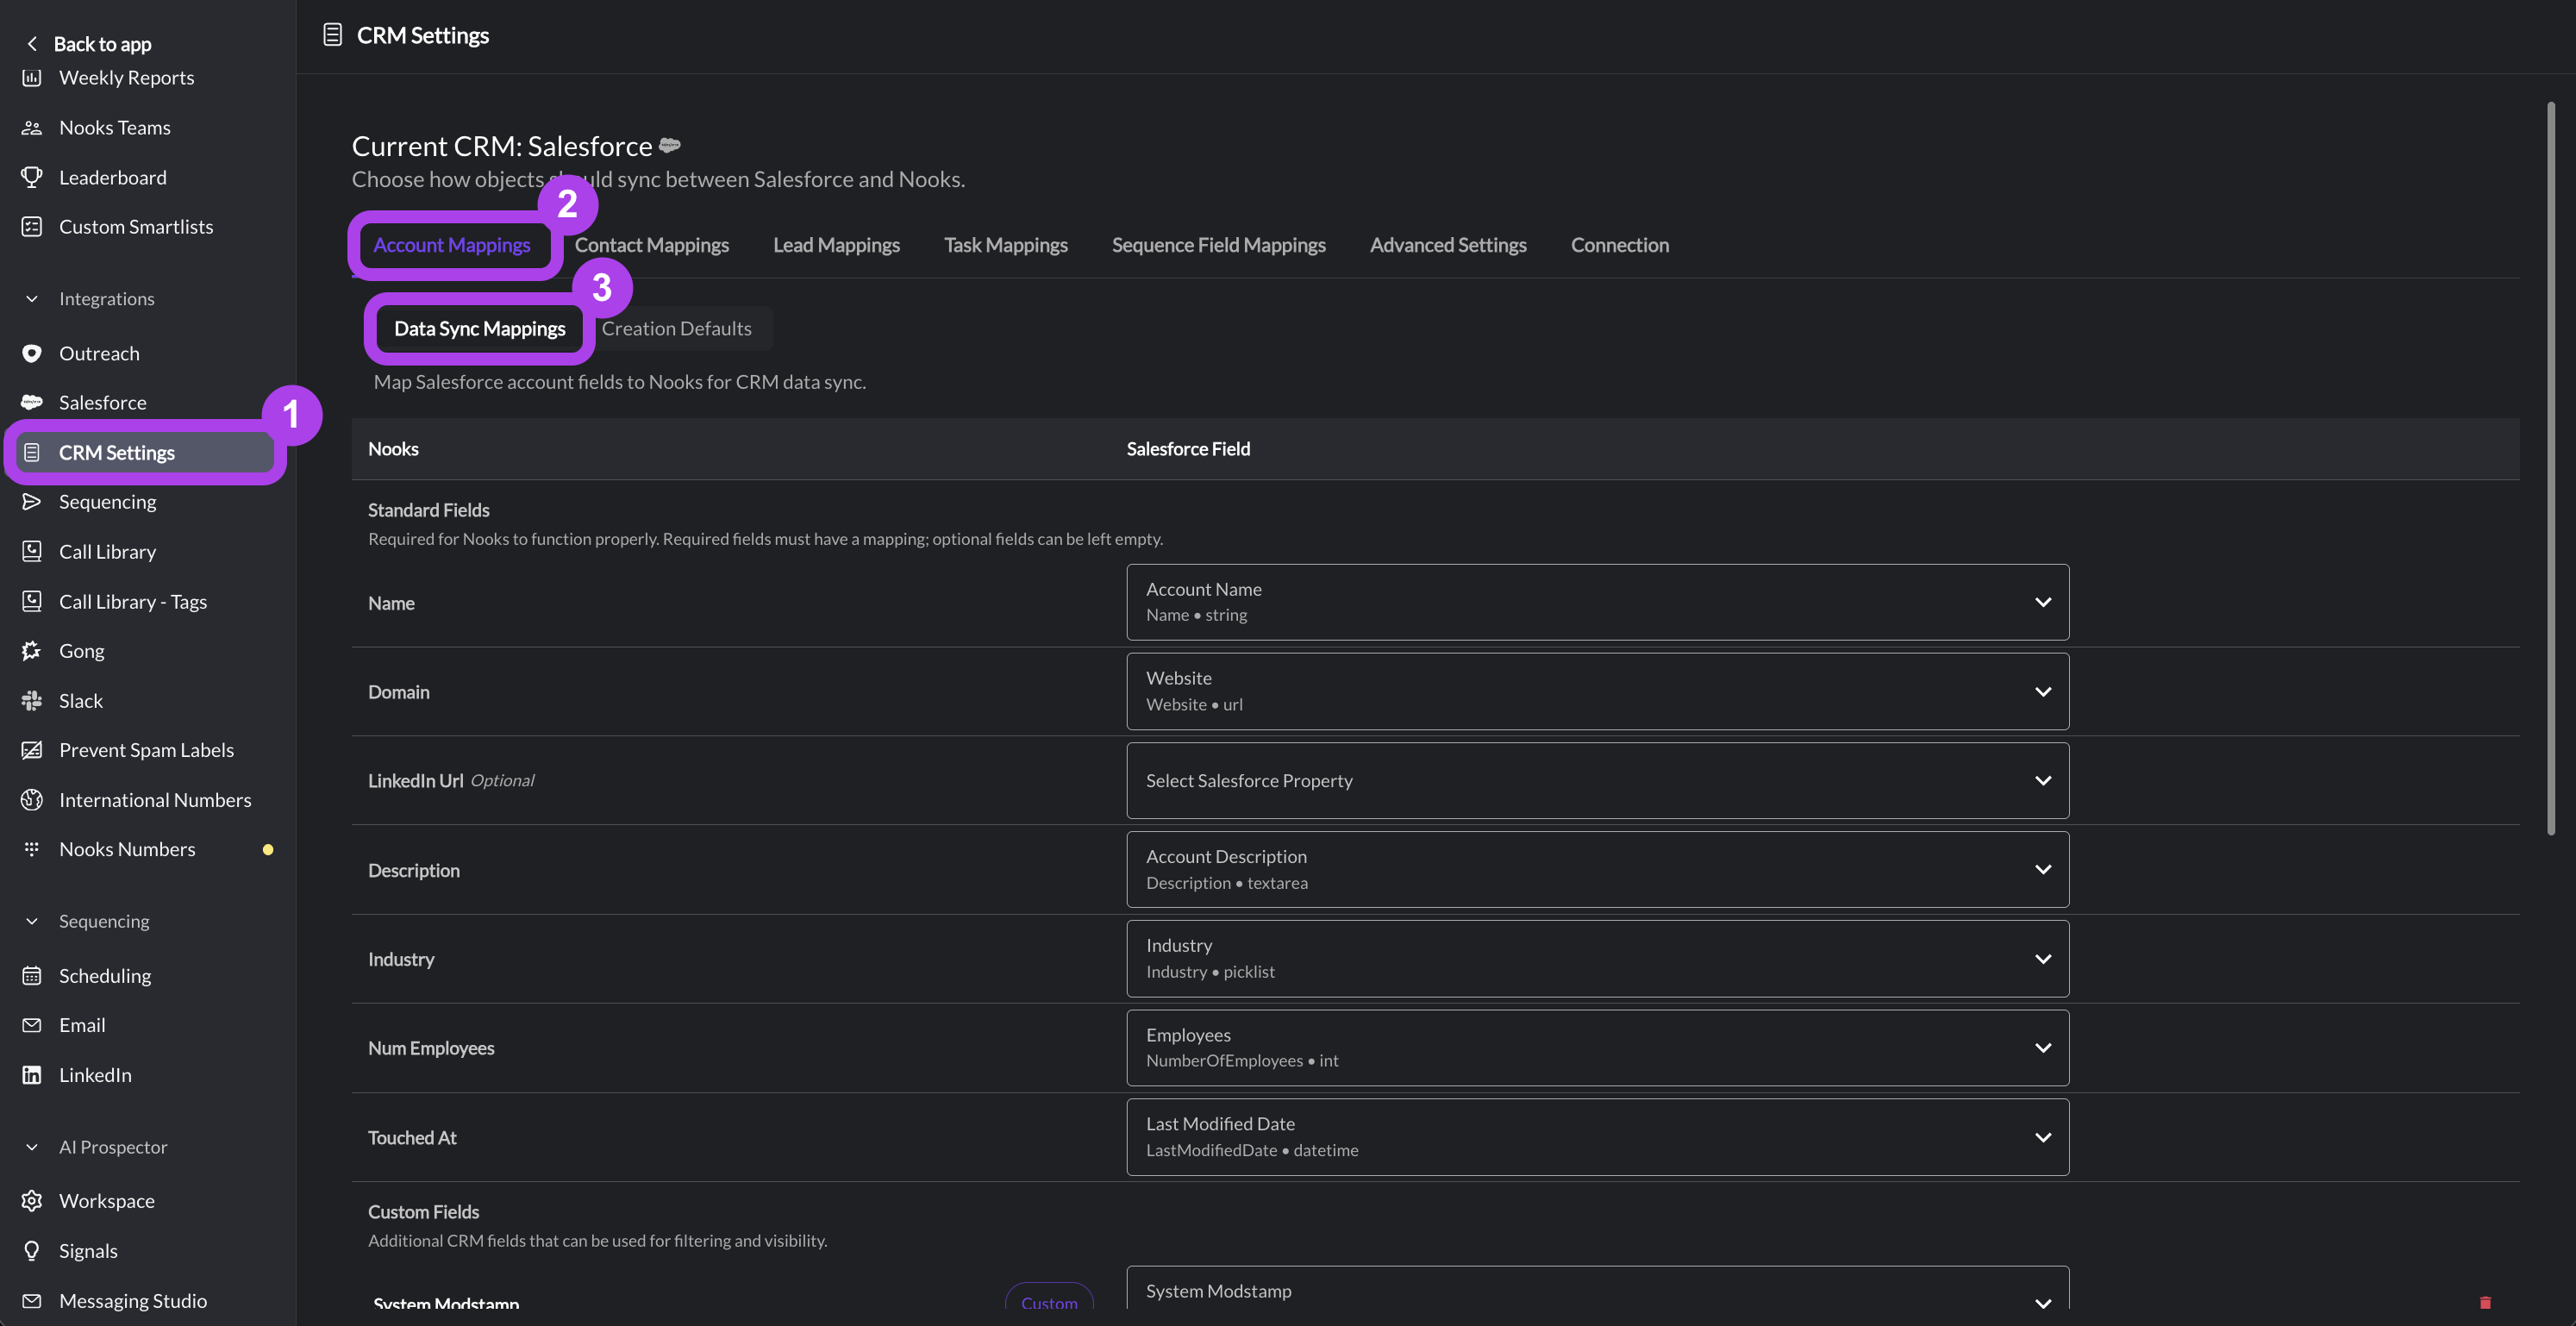The image size is (2576, 1326).
Task: Click the Weekly Reports chart icon
Action: click(x=32, y=78)
